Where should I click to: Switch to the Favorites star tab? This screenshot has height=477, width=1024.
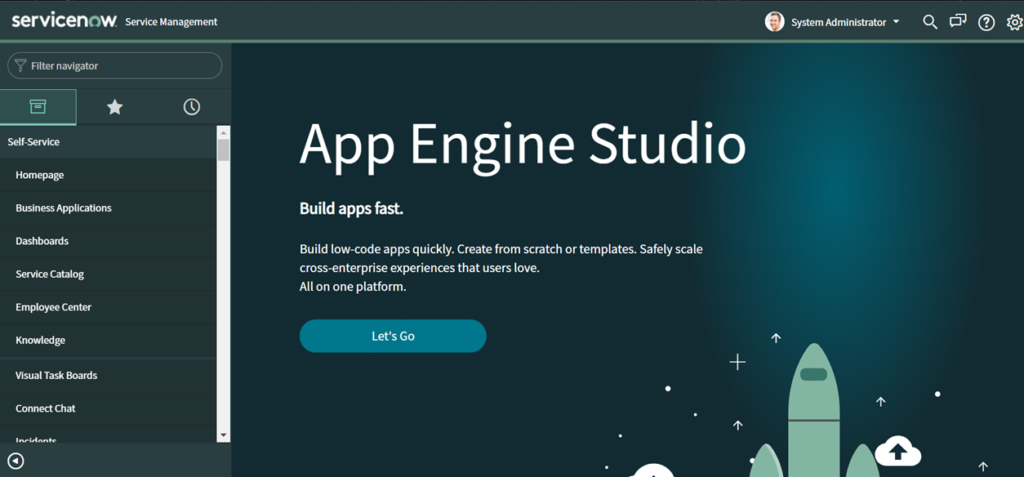115,107
